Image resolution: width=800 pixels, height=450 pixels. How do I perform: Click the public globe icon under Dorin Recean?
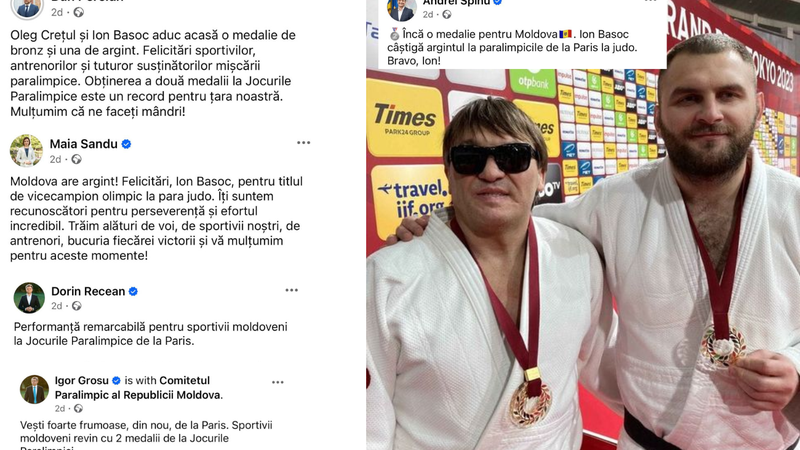click(77, 306)
